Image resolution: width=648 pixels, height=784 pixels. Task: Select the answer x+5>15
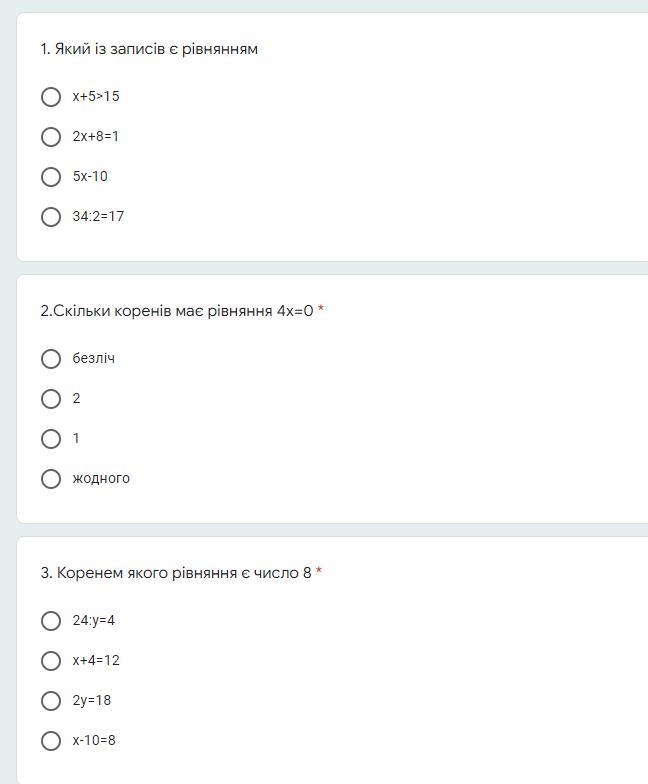(50, 96)
